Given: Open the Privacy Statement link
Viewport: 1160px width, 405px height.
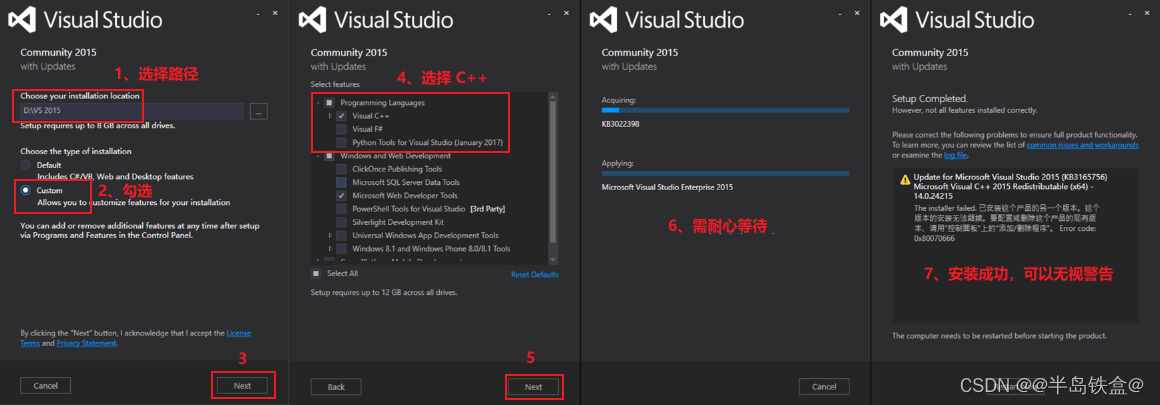Looking at the screenshot, I should click(x=86, y=343).
